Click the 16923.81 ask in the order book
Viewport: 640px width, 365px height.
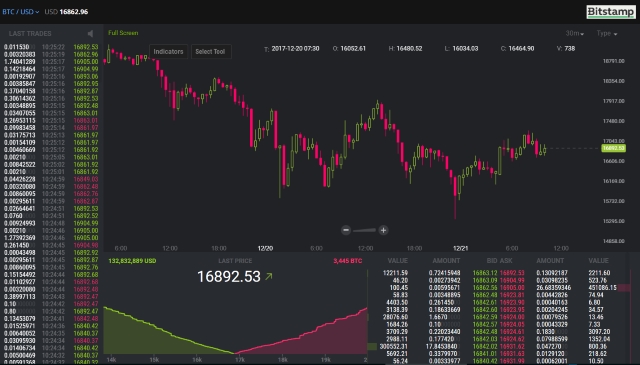[x=512, y=295]
